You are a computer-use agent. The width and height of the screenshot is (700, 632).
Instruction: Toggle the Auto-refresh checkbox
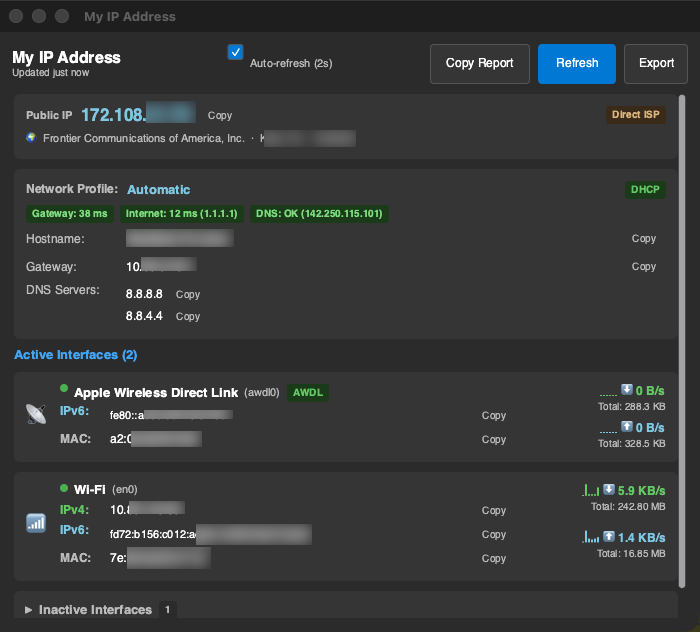(236, 53)
